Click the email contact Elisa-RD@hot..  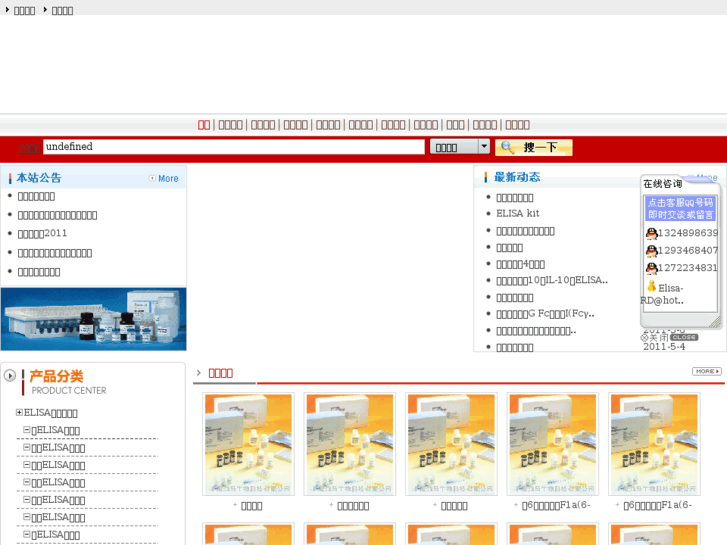click(x=662, y=294)
